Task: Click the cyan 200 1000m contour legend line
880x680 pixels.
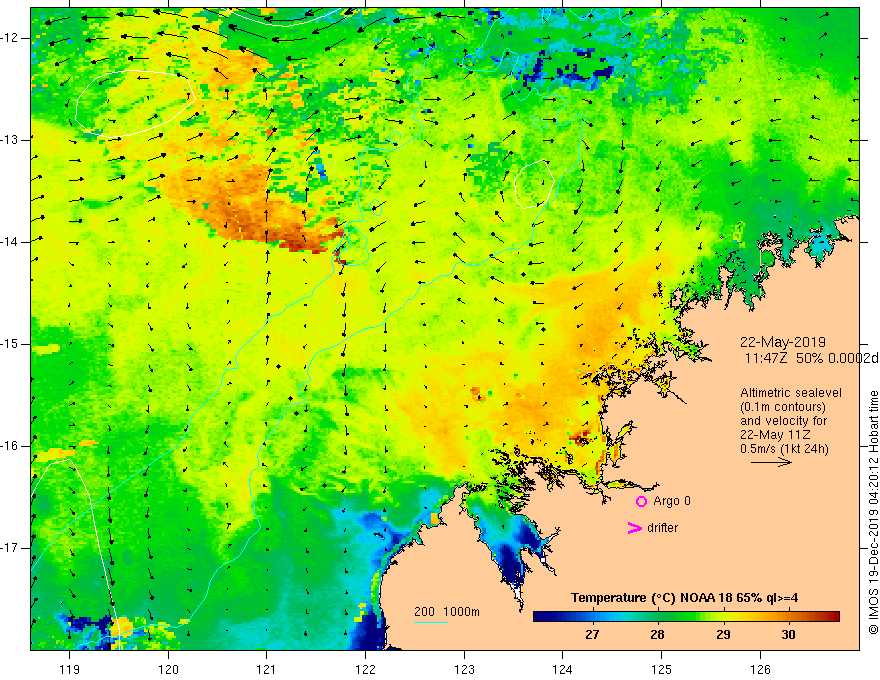Action: point(431,622)
